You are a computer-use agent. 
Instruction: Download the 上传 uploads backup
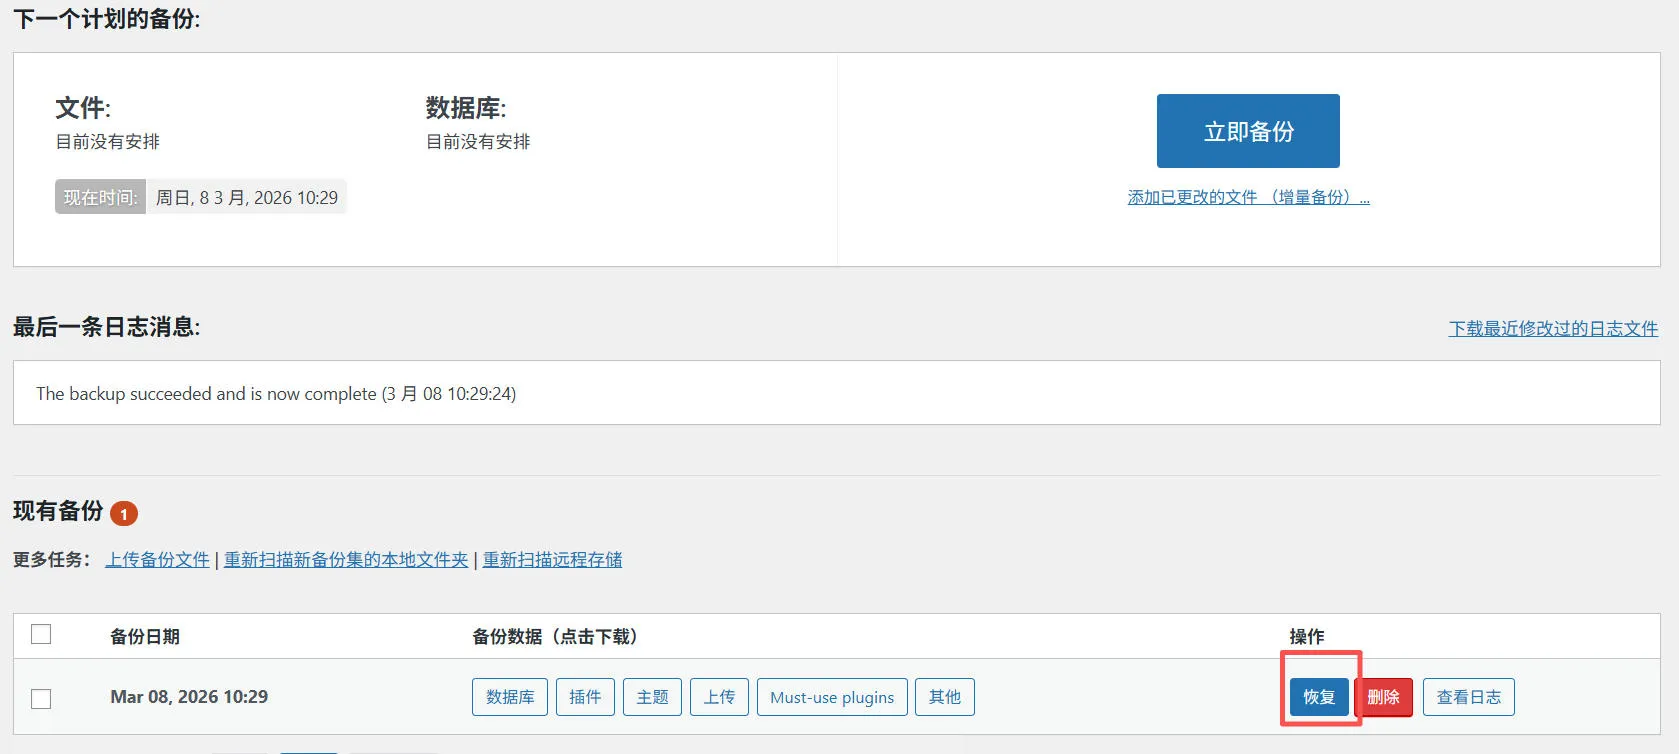tap(719, 697)
